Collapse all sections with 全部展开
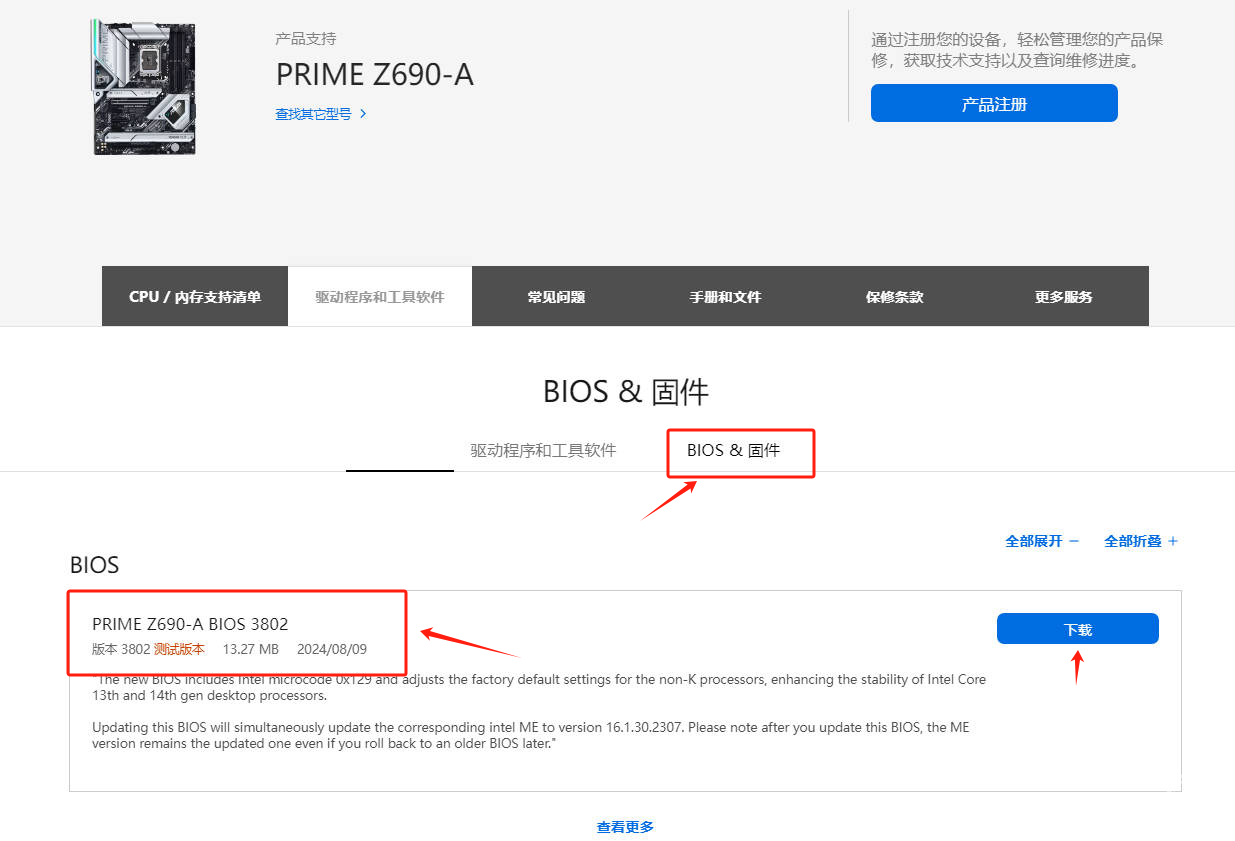The width and height of the screenshot is (1235, 841). tap(1033, 541)
